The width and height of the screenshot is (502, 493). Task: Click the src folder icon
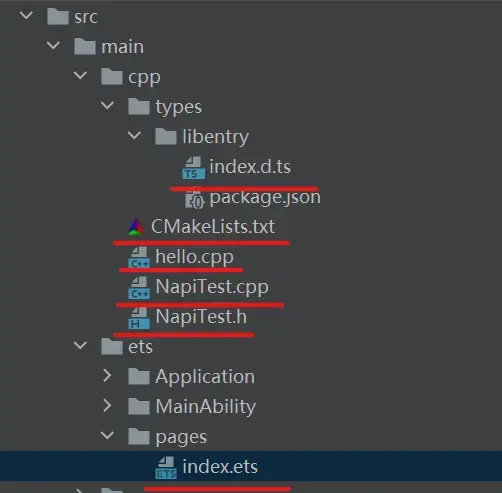[58, 16]
